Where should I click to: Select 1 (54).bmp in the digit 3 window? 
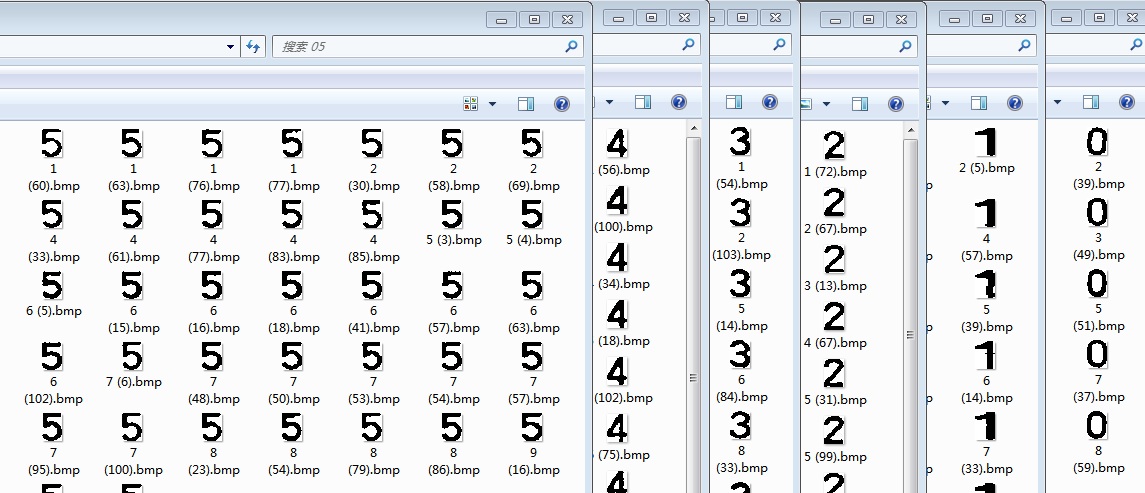tap(740, 141)
